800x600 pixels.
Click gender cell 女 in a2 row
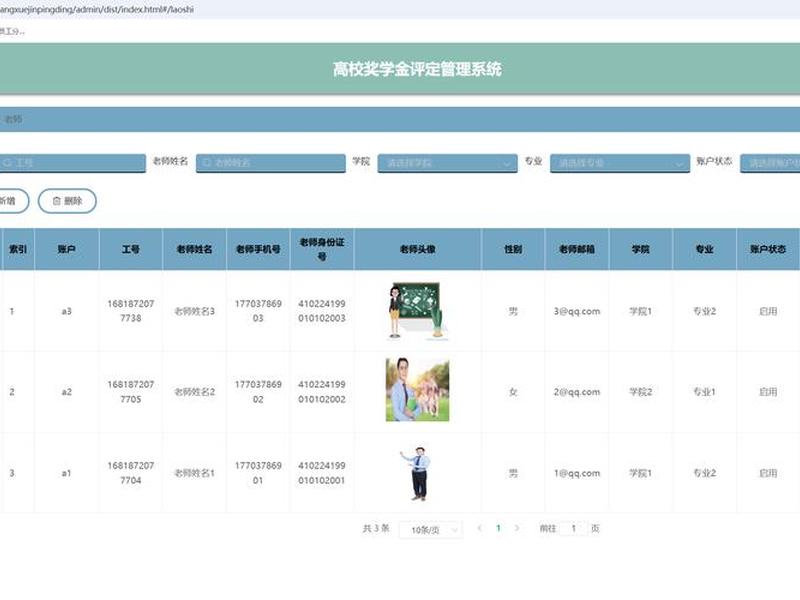tap(513, 392)
